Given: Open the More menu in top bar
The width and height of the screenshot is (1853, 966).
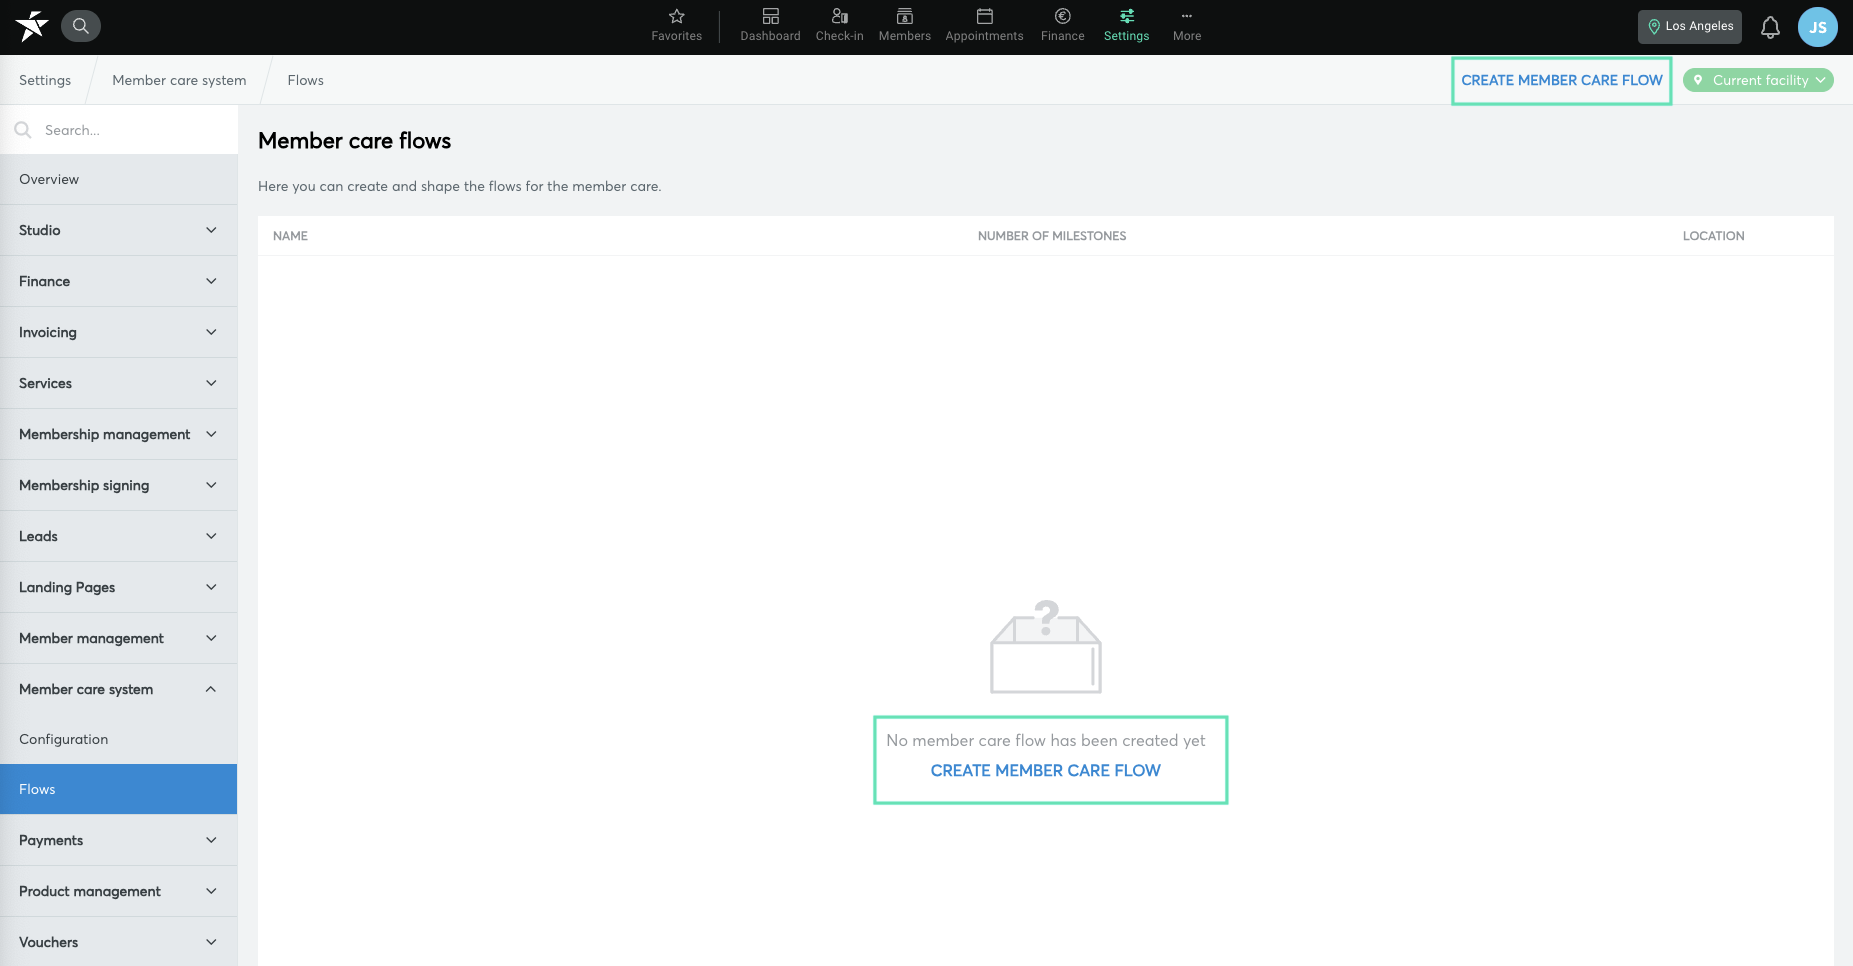Looking at the screenshot, I should [x=1187, y=26].
